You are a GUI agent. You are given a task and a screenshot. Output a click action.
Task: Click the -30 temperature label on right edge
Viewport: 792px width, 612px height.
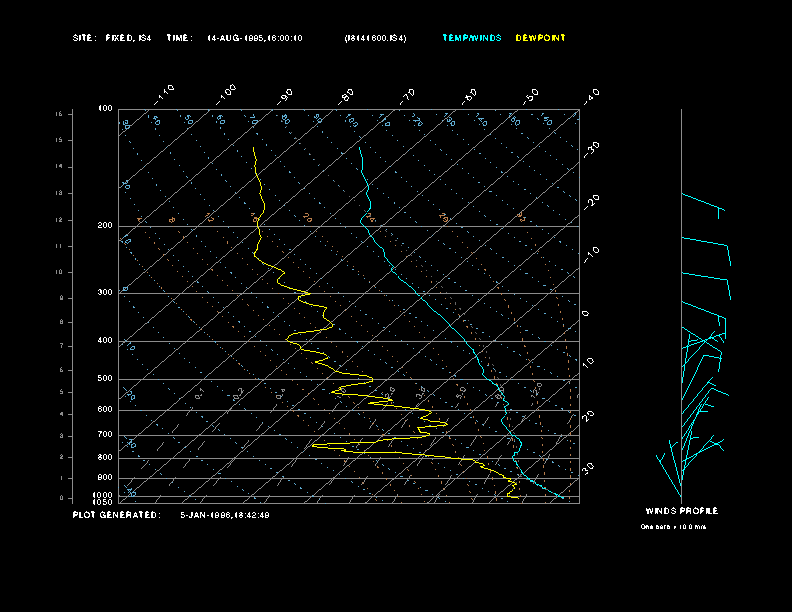tap(592, 149)
